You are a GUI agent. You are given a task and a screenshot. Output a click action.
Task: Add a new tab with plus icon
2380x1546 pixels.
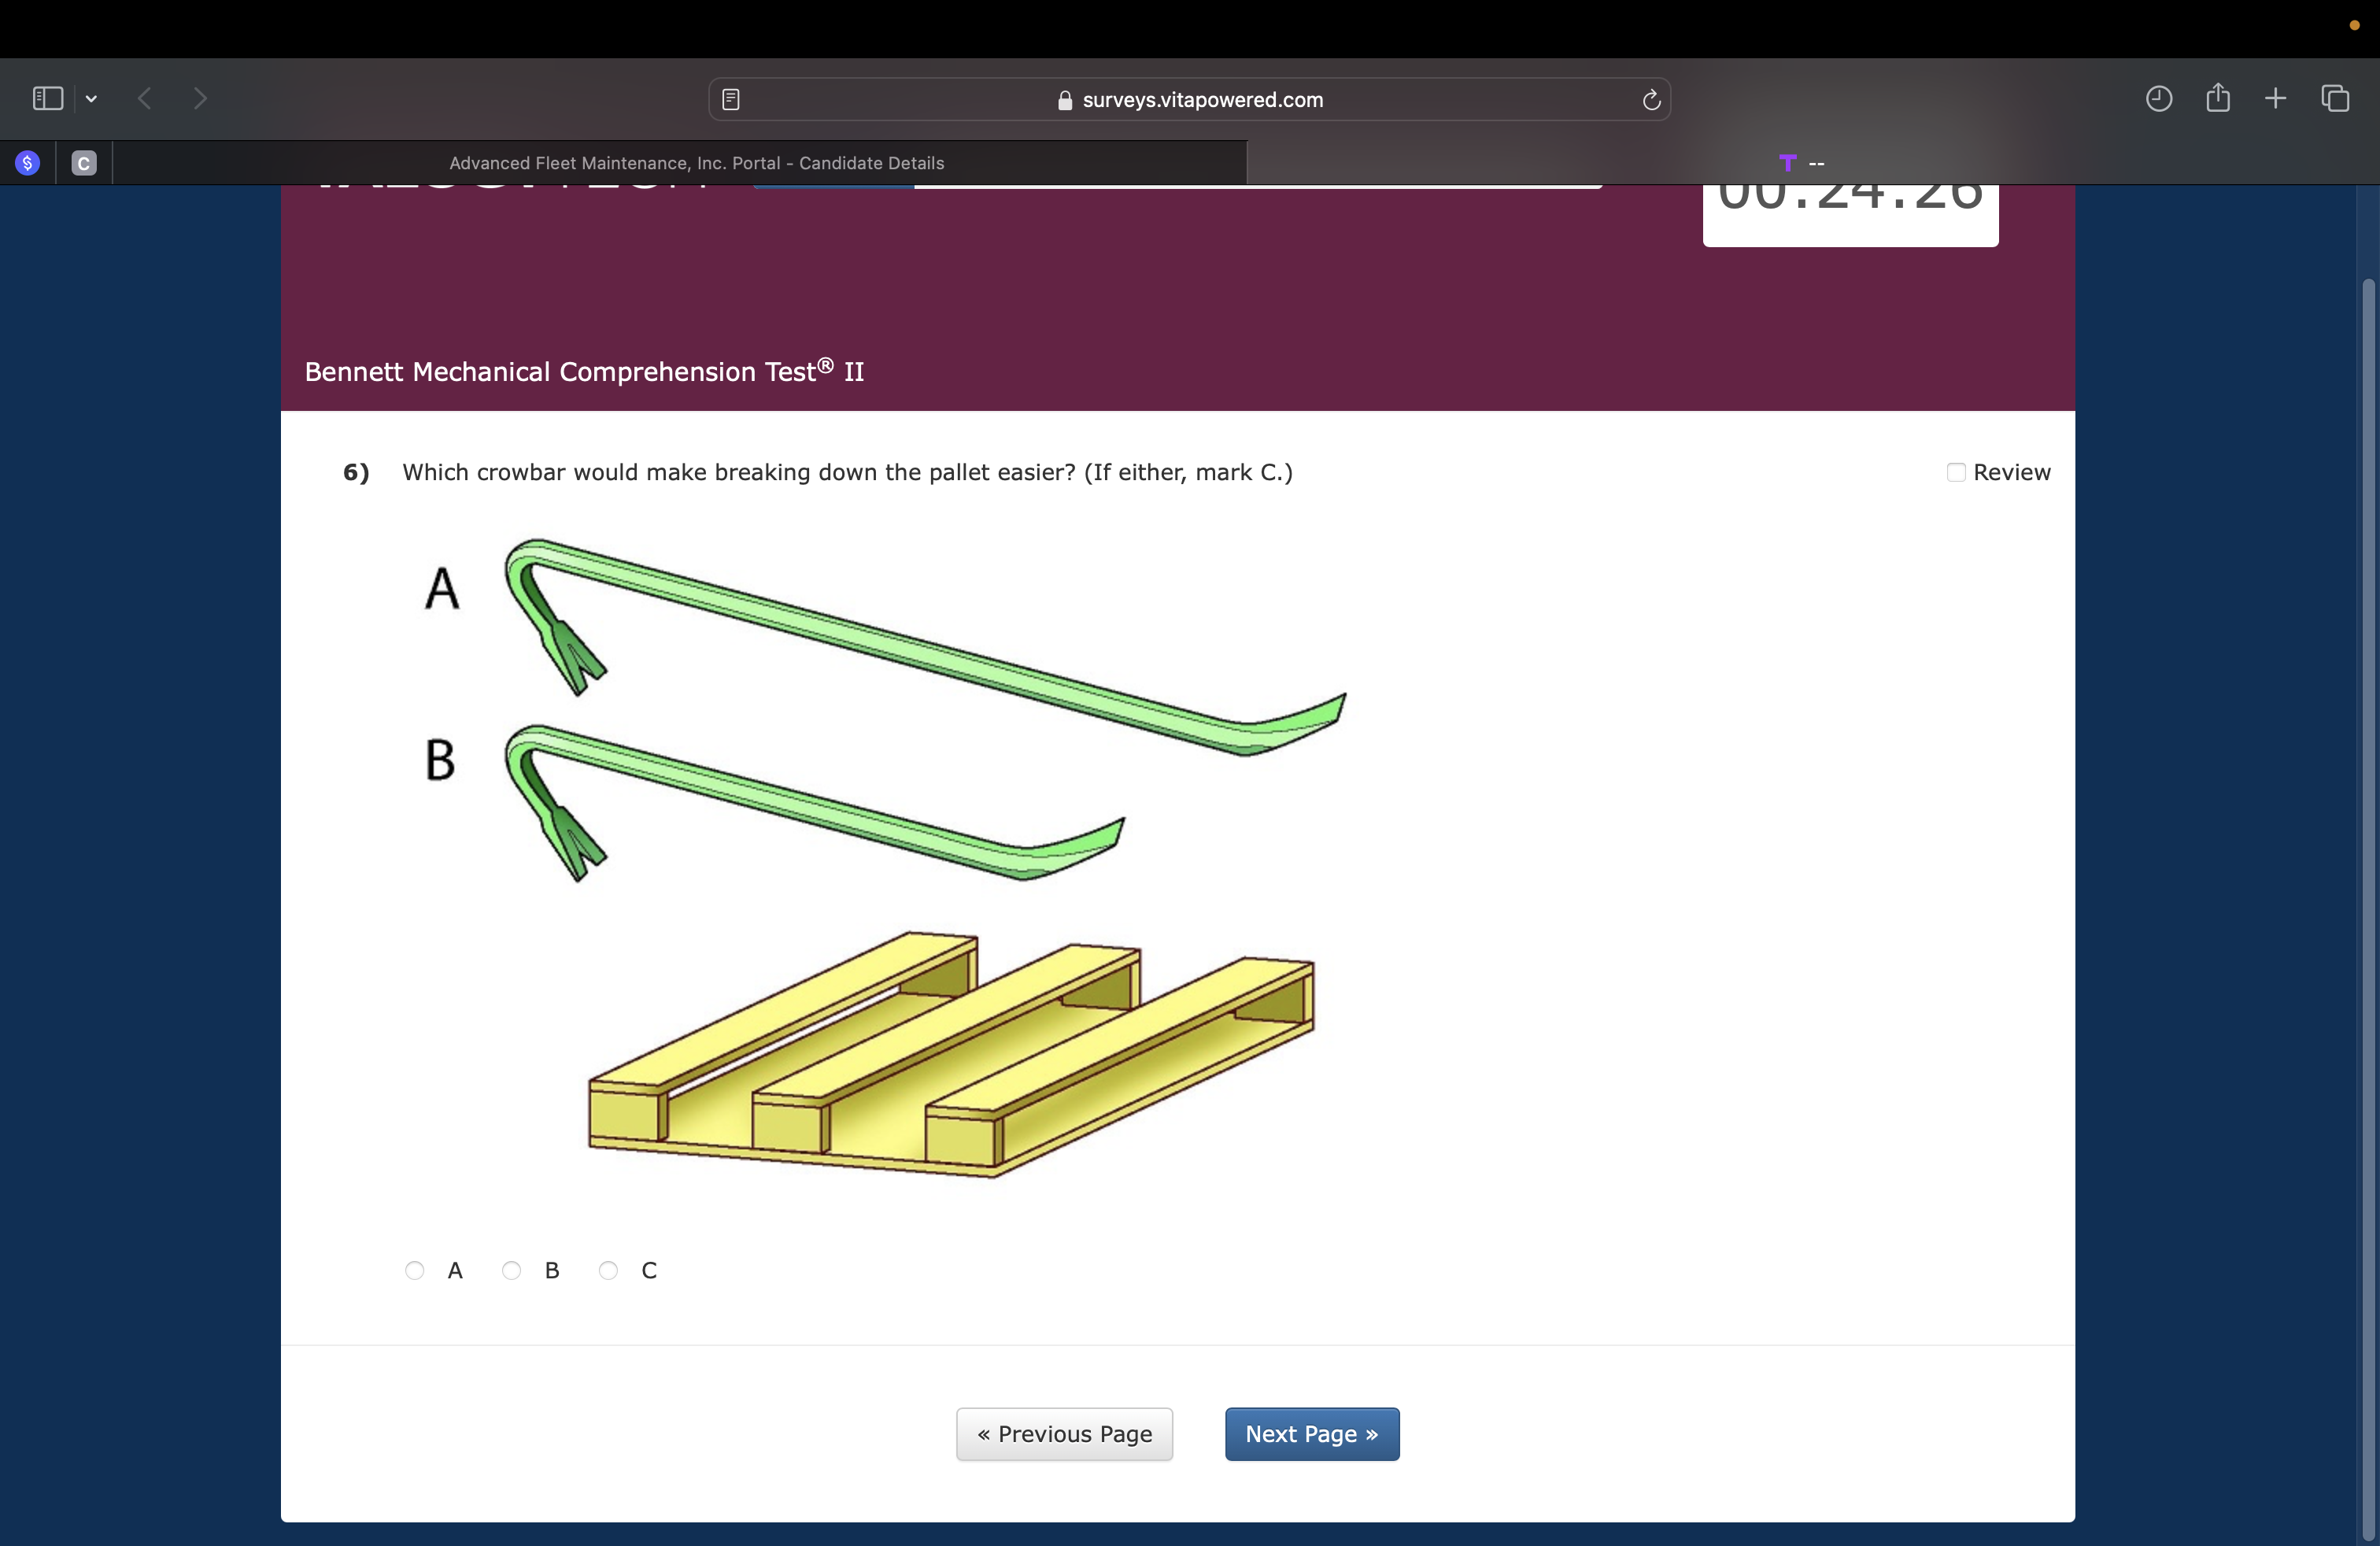(x=2276, y=98)
